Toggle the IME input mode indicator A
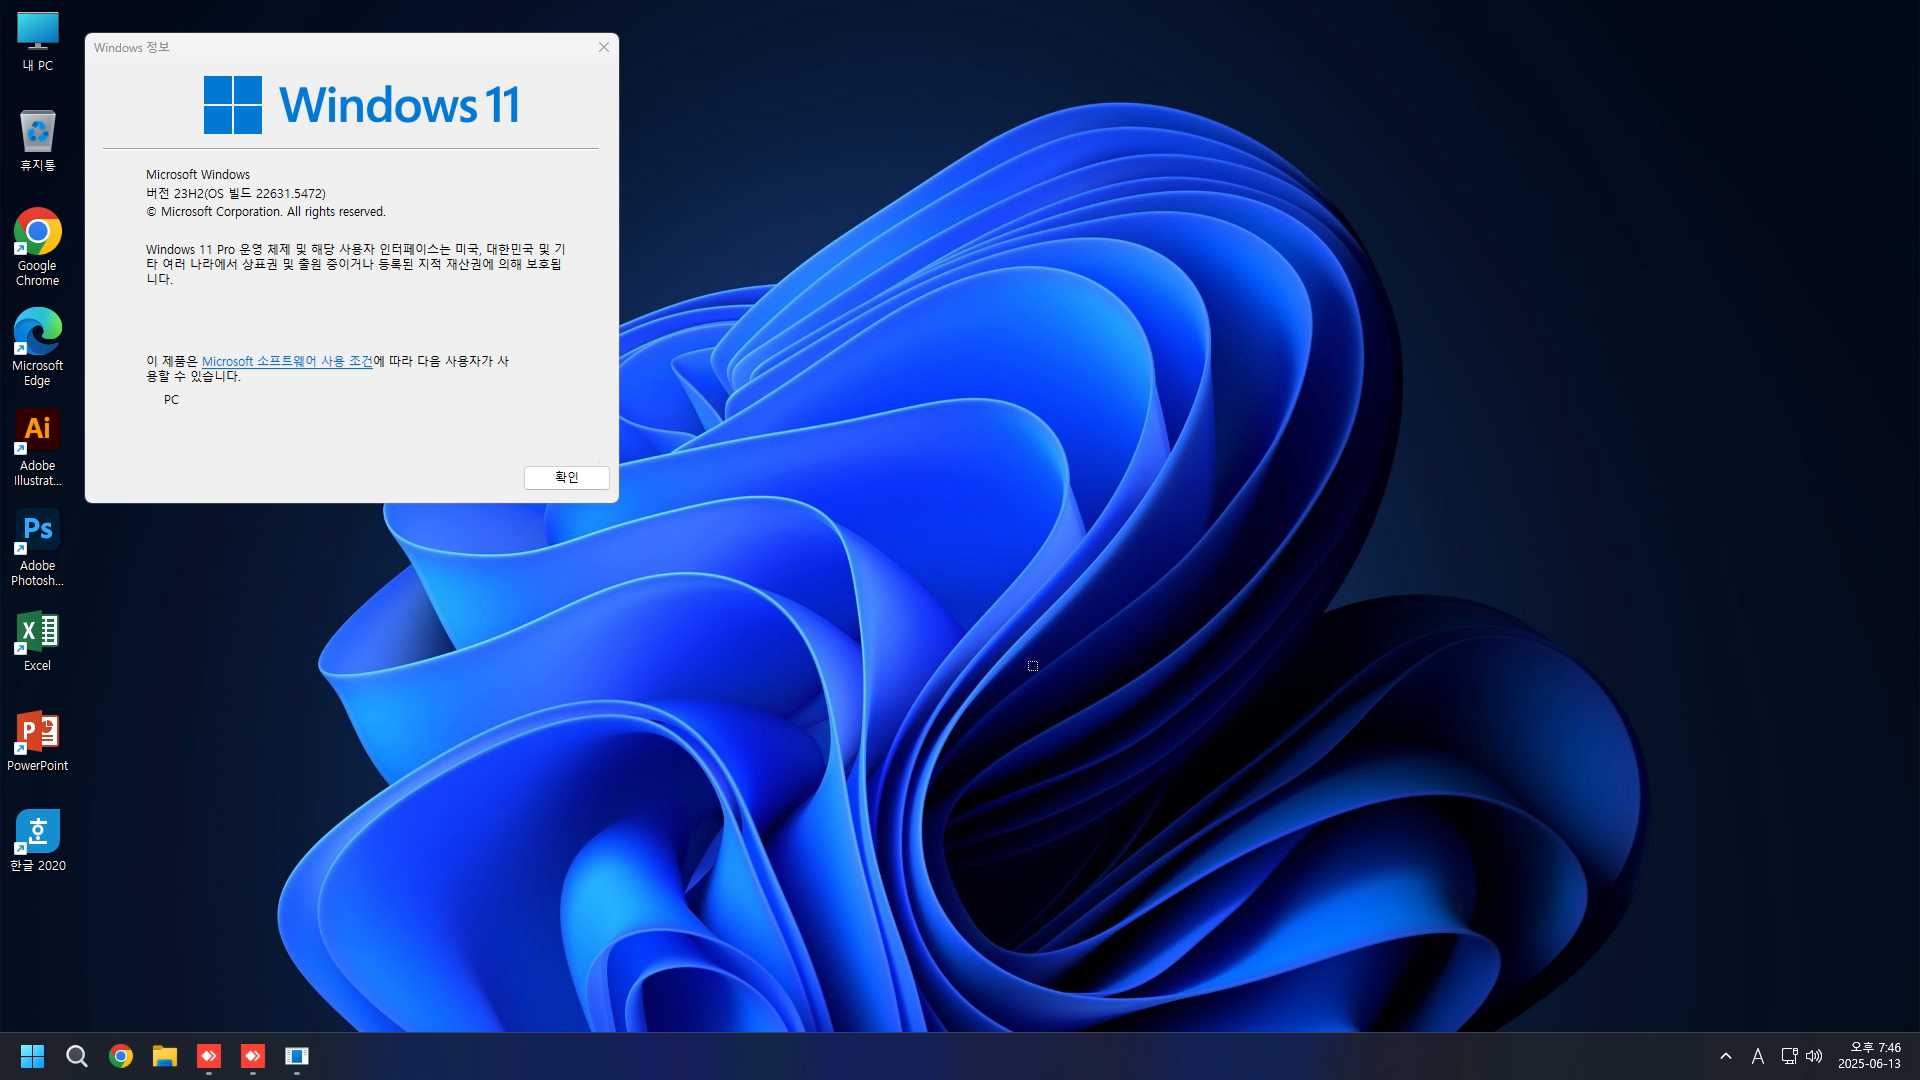Image resolution: width=1920 pixels, height=1080 pixels. [x=1758, y=1056]
